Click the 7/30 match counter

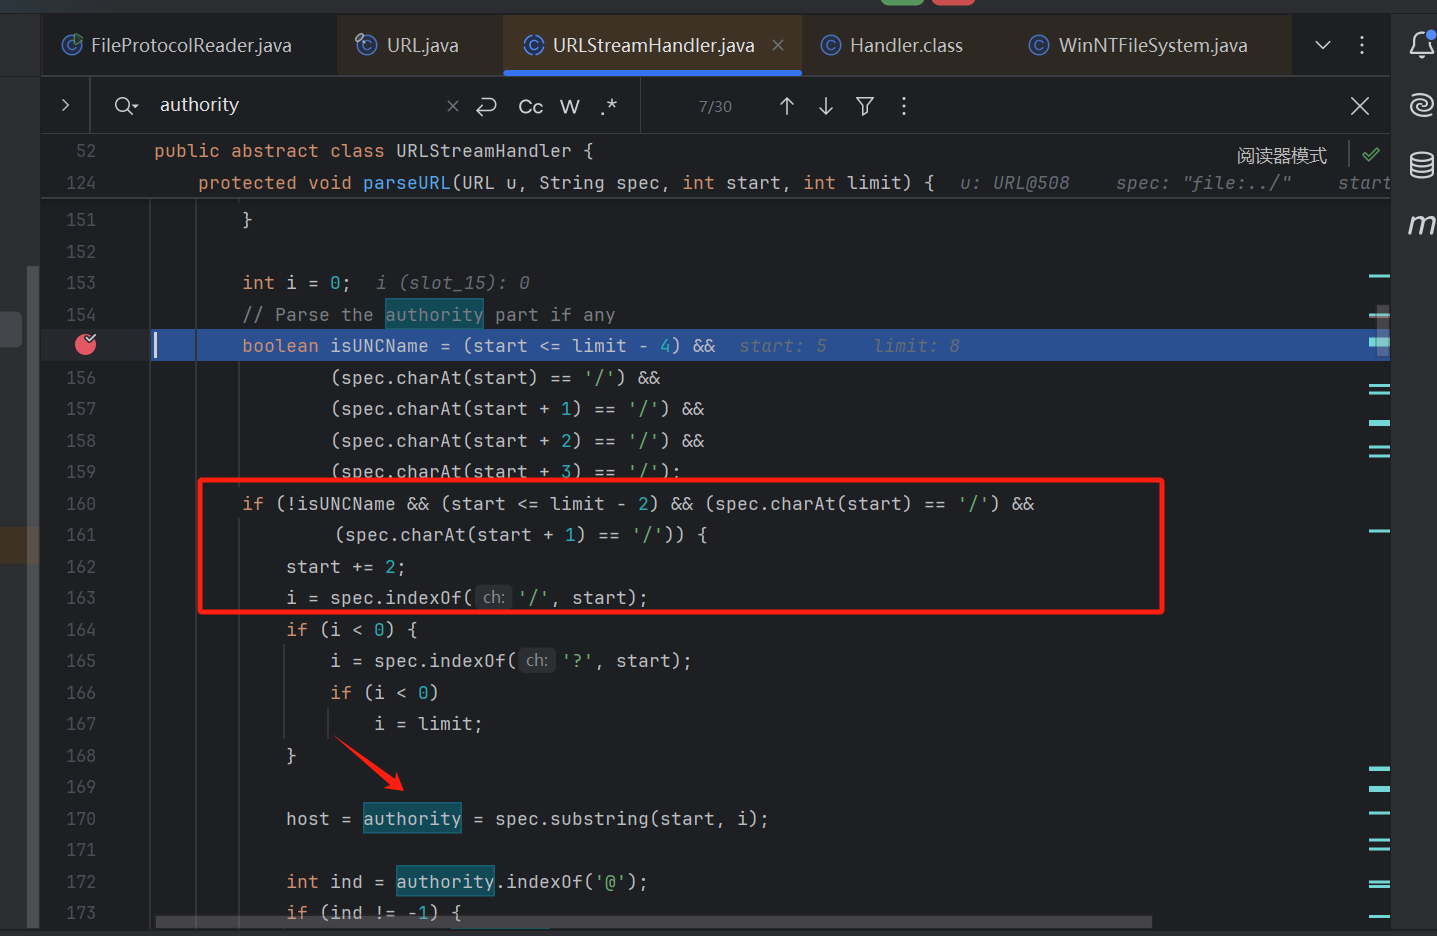[x=715, y=107]
